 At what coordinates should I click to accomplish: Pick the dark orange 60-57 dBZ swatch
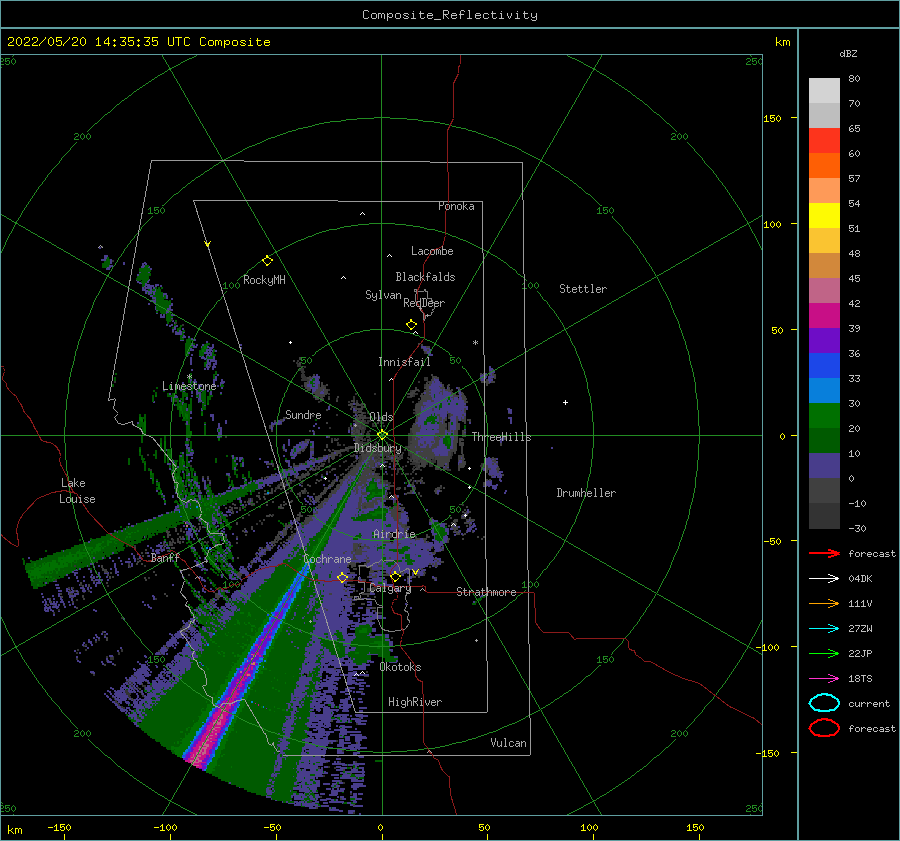(824, 166)
